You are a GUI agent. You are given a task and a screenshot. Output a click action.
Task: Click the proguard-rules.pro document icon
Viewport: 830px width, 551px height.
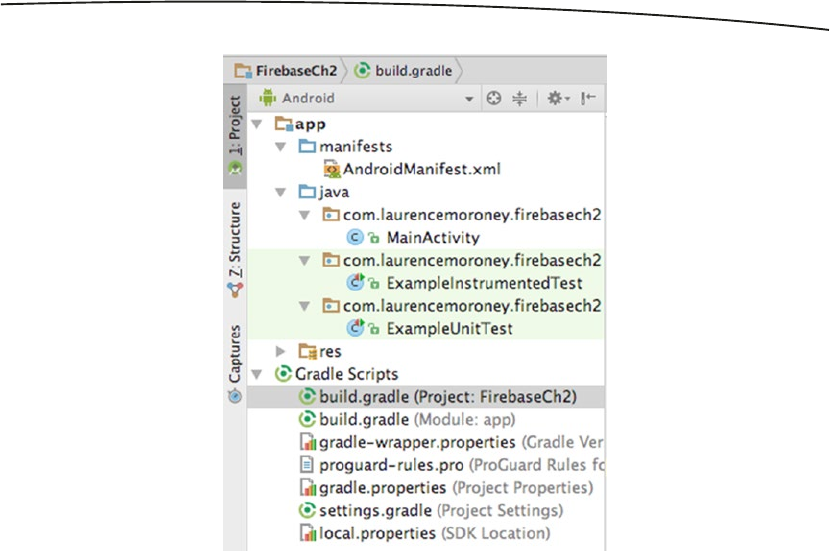pyautogui.click(x=306, y=465)
